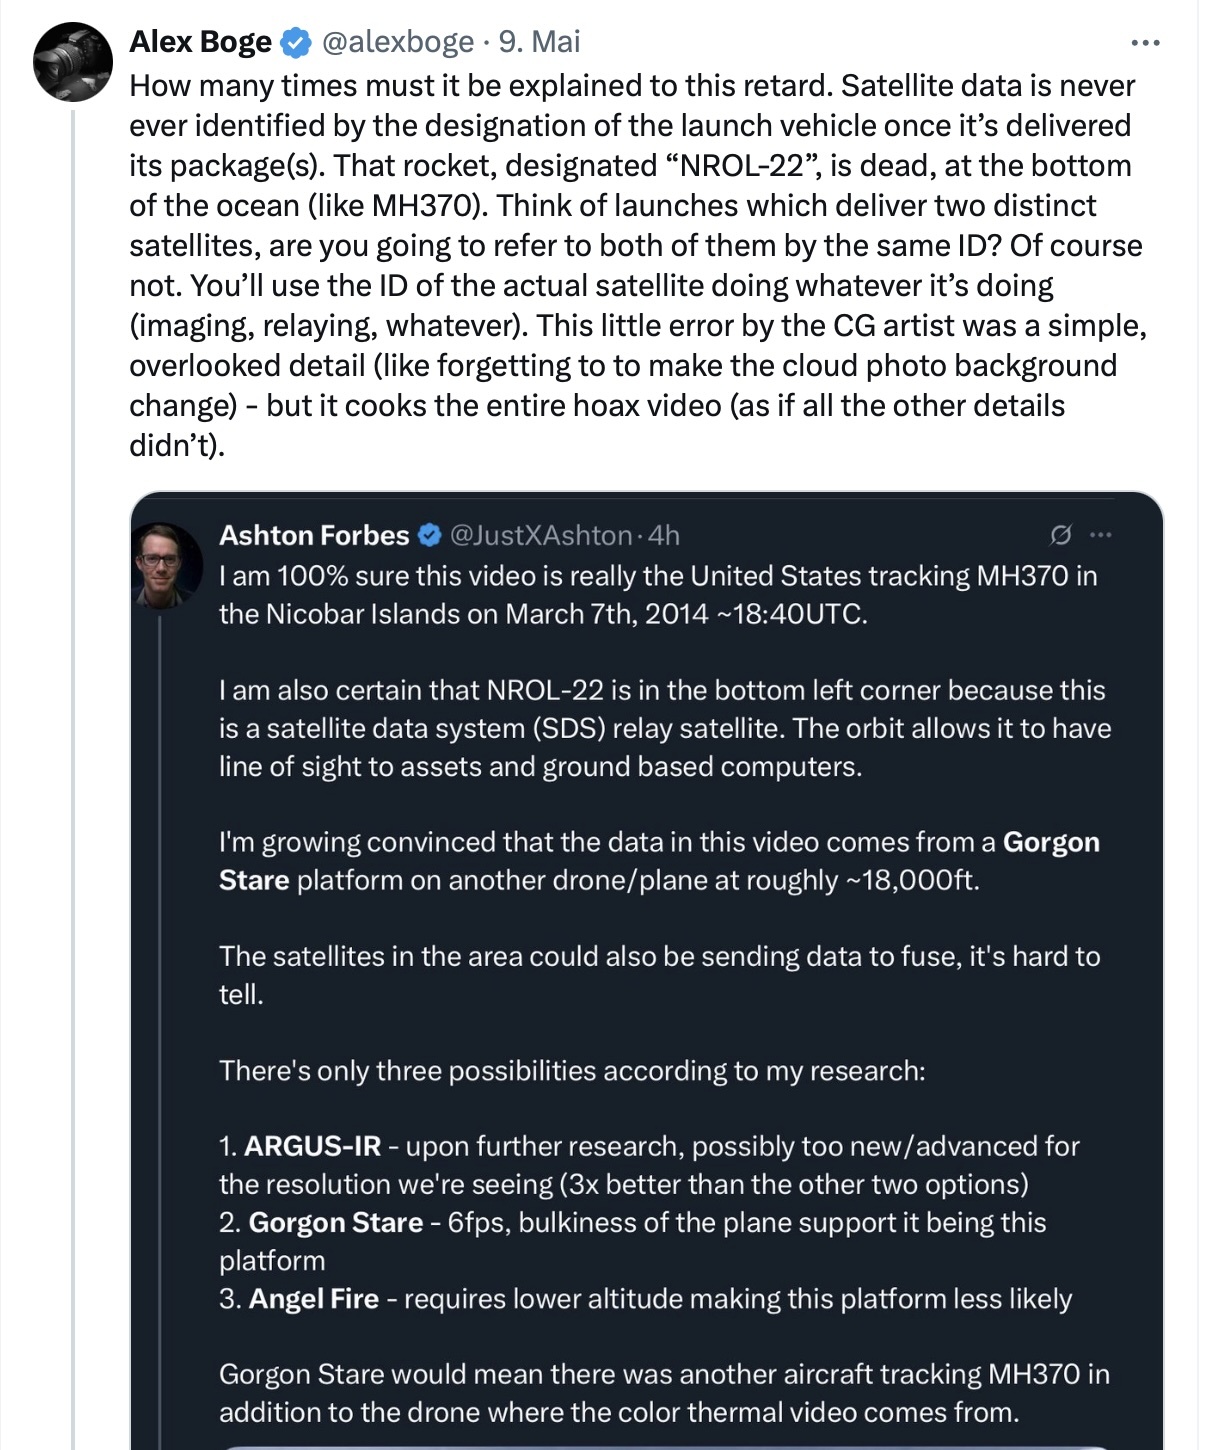Click the 4h timestamp of the quoted tweet

click(664, 535)
